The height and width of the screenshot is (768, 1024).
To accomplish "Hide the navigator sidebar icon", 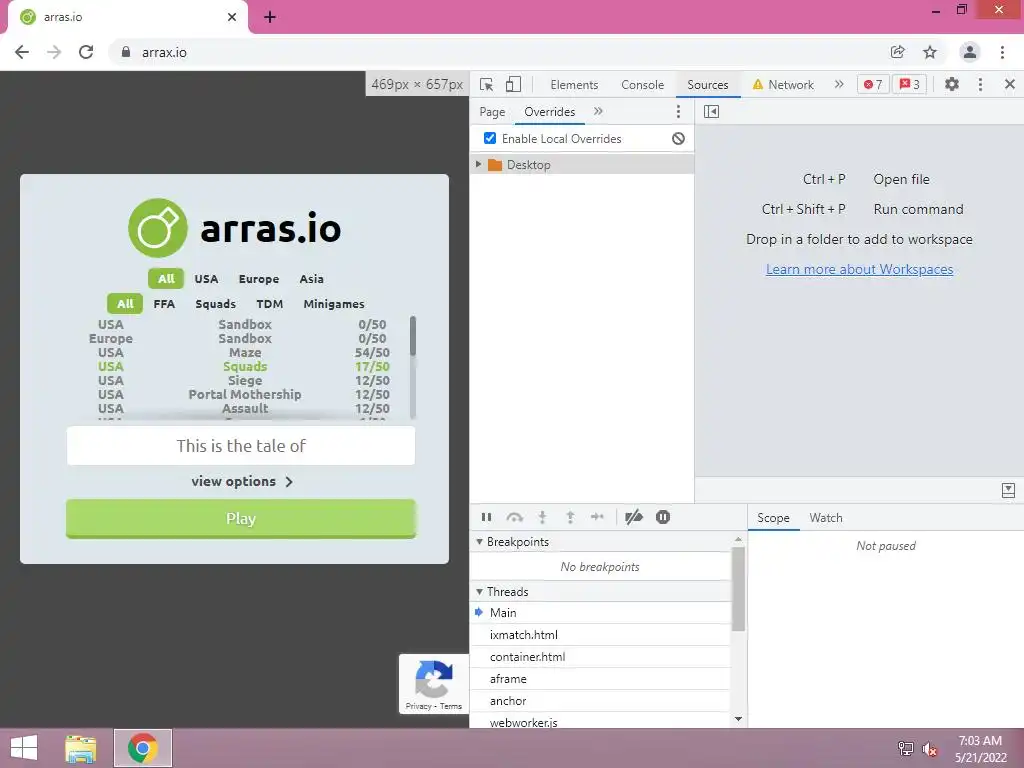I will [x=711, y=112].
